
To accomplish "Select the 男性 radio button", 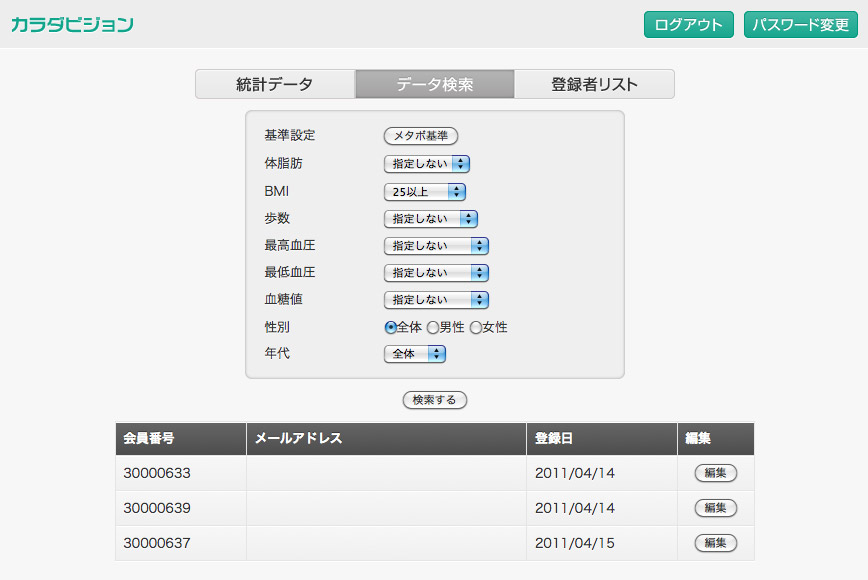I will [x=433, y=328].
